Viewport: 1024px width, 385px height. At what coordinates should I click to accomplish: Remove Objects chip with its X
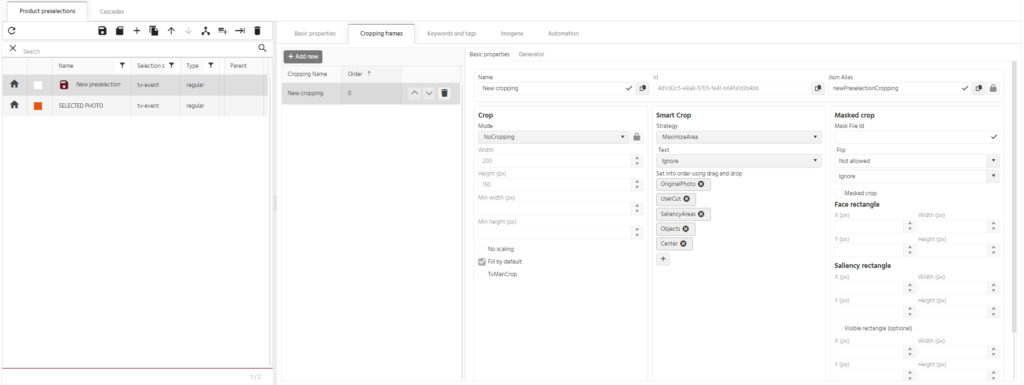[x=686, y=229]
